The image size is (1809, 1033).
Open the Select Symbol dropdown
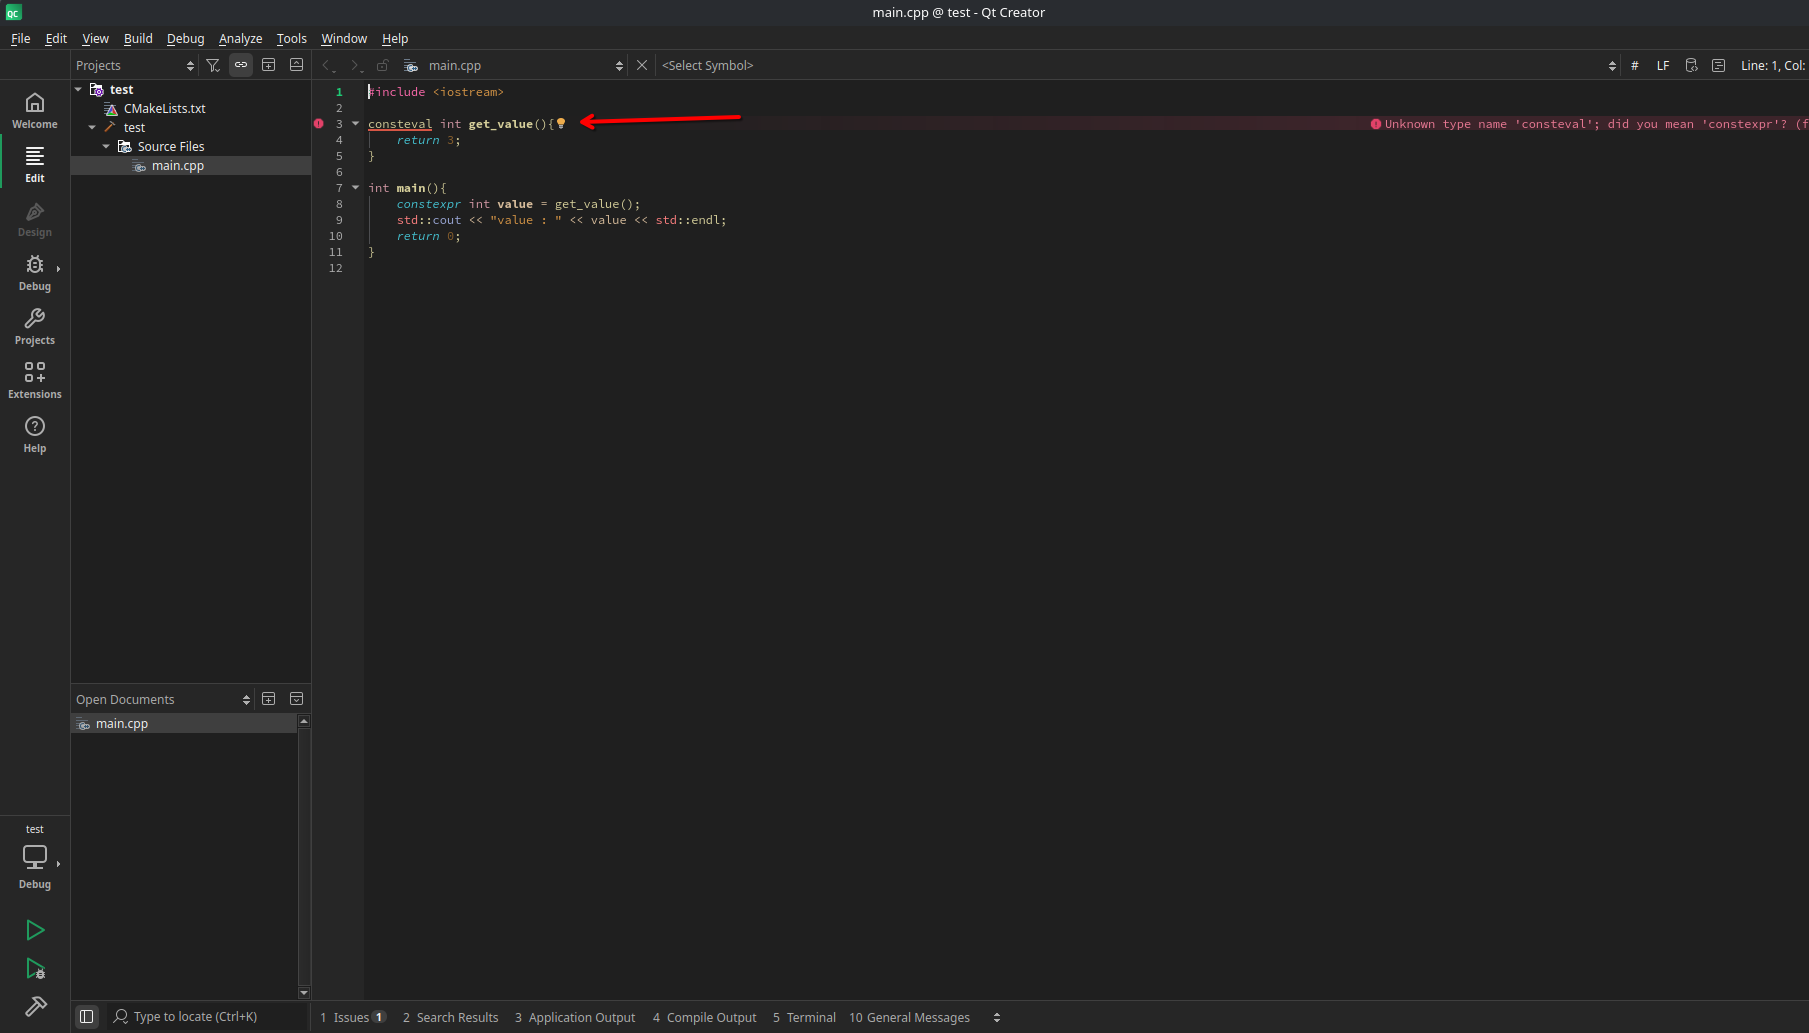tap(1139, 65)
